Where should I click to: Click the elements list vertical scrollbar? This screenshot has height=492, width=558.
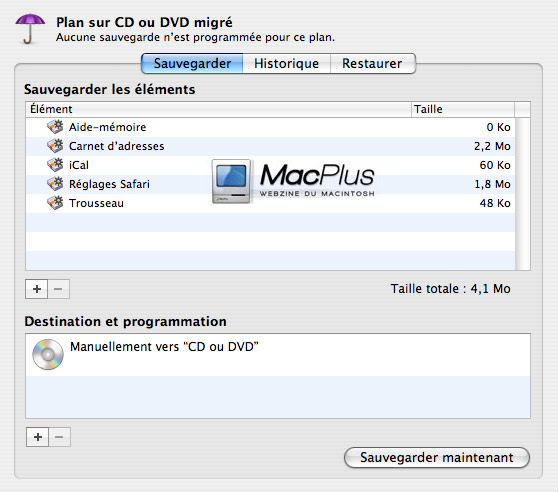point(522,194)
